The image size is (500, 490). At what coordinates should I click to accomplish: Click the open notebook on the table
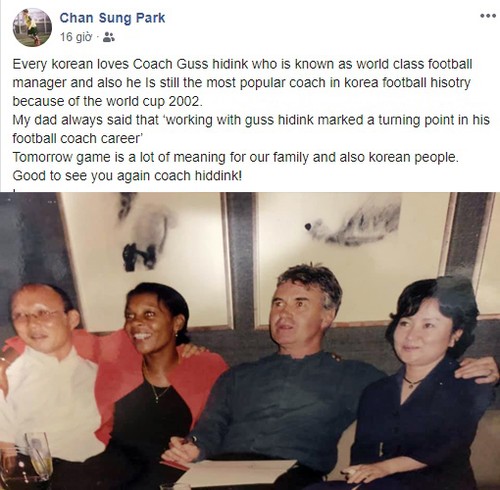[x=235, y=475]
